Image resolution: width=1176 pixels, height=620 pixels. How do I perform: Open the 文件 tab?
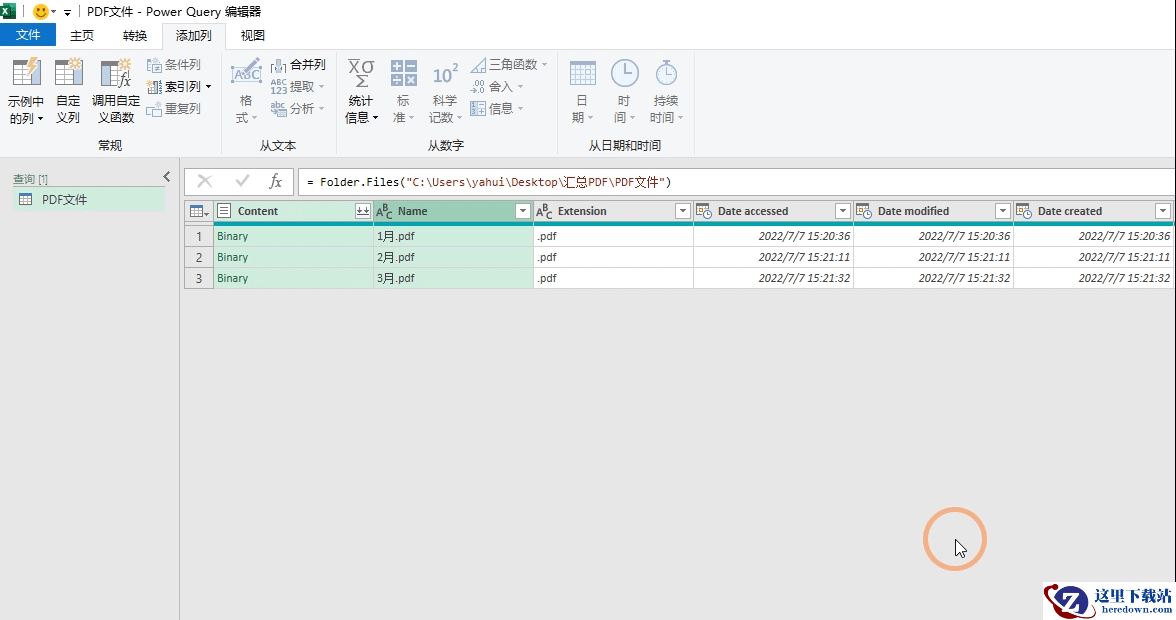[x=28, y=35]
